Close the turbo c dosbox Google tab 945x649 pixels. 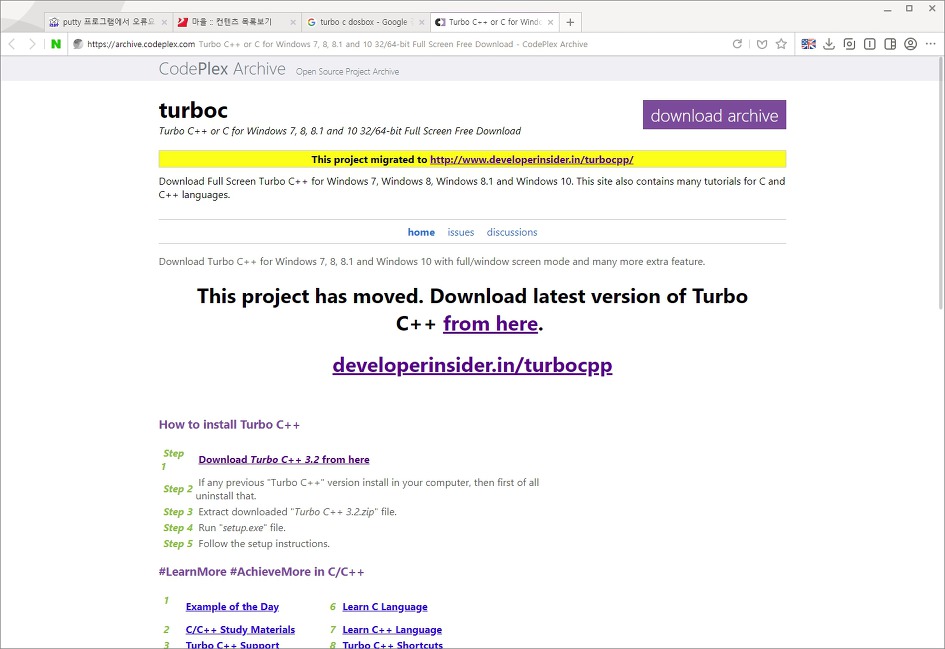421,22
